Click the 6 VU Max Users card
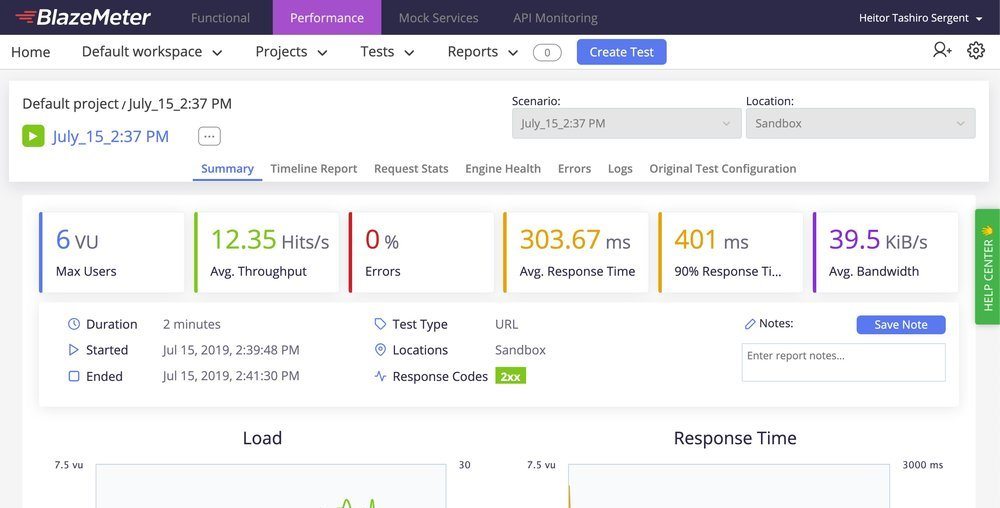The image size is (1000, 508). pyautogui.click(x=112, y=252)
